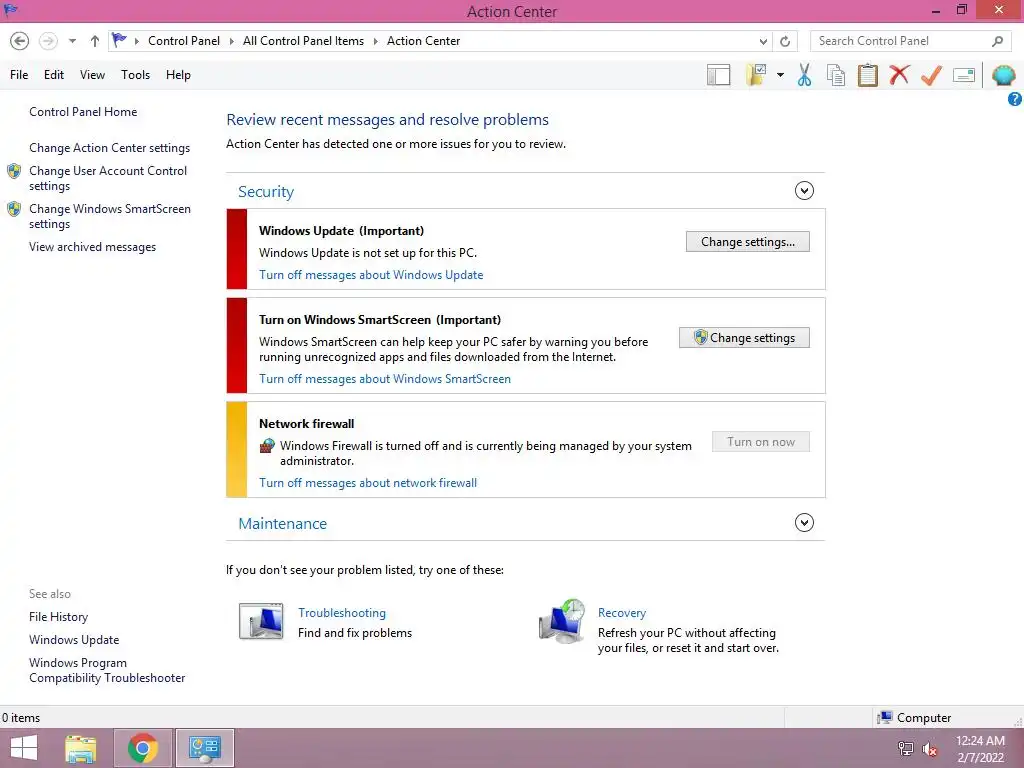Click the muted volume tray icon
Image resolution: width=1024 pixels, height=768 pixels.
(x=930, y=749)
